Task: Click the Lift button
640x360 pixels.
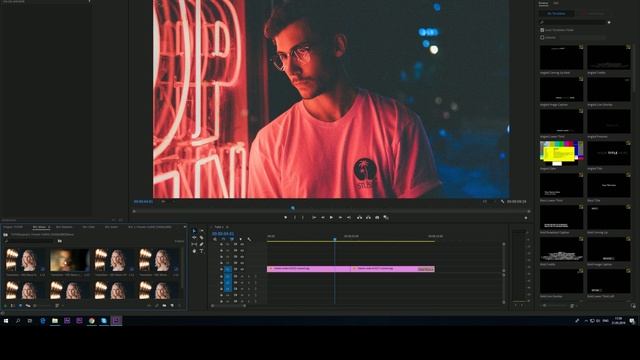Action: tap(360, 218)
